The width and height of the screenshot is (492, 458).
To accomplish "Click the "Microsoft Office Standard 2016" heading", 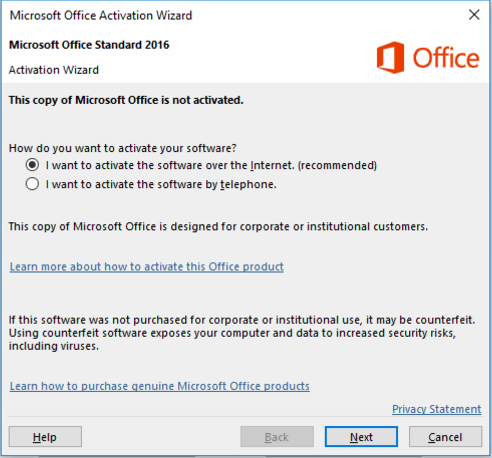I will [89, 45].
